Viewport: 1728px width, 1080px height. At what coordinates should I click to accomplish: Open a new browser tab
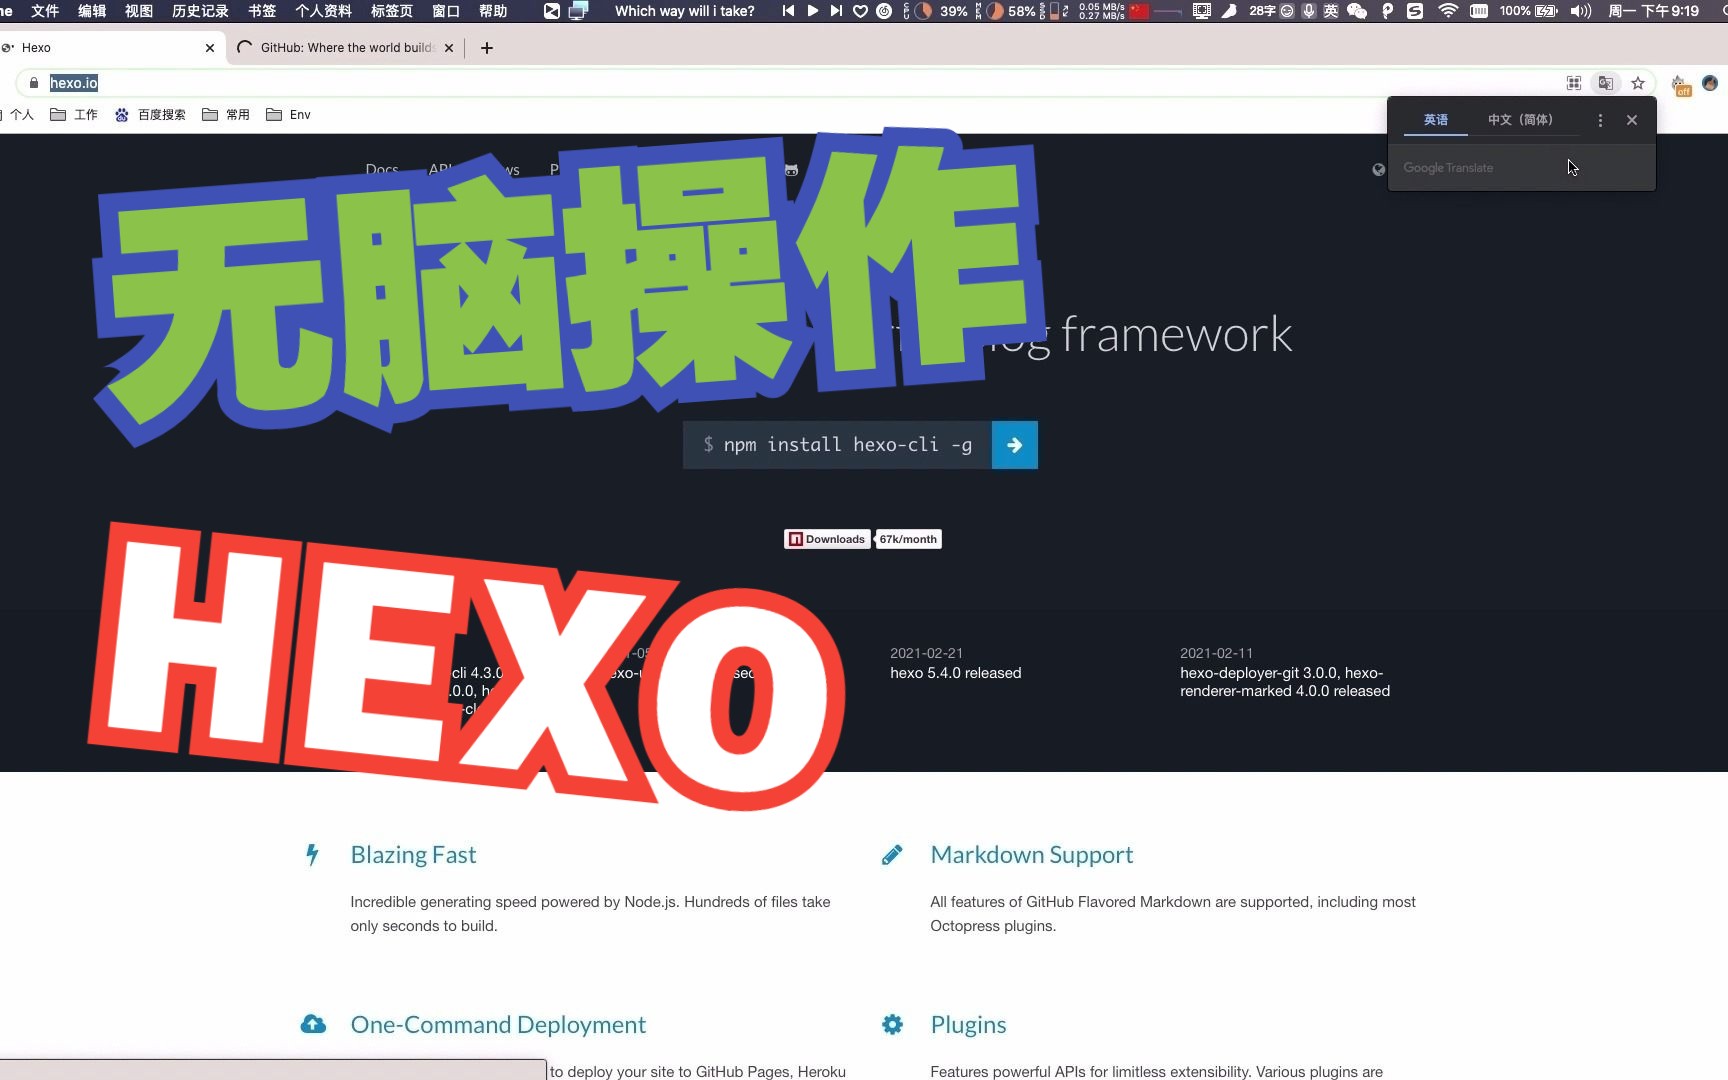click(487, 48)
